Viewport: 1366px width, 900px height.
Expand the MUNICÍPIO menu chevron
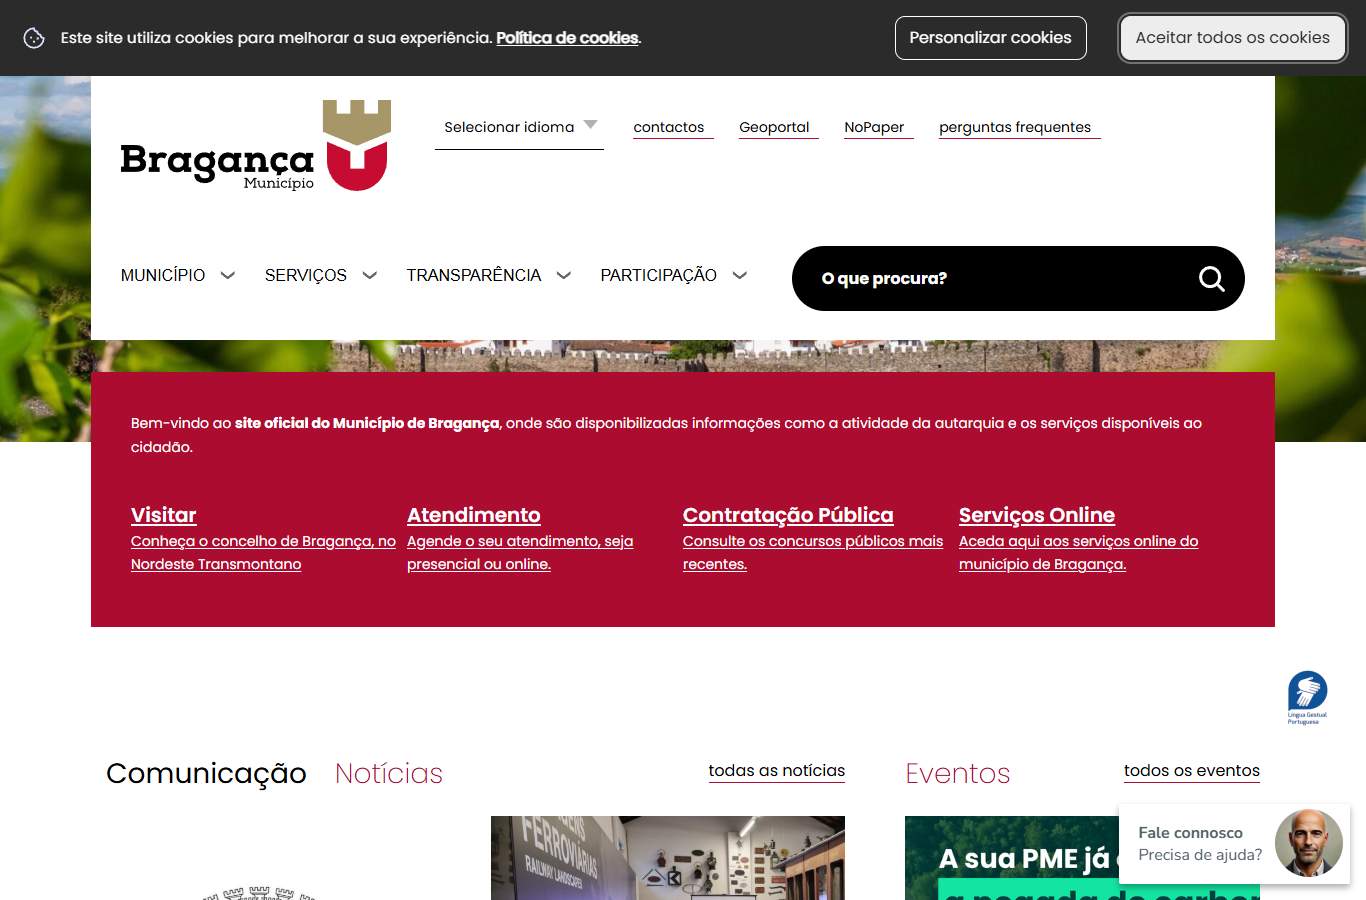pos(228,275)
